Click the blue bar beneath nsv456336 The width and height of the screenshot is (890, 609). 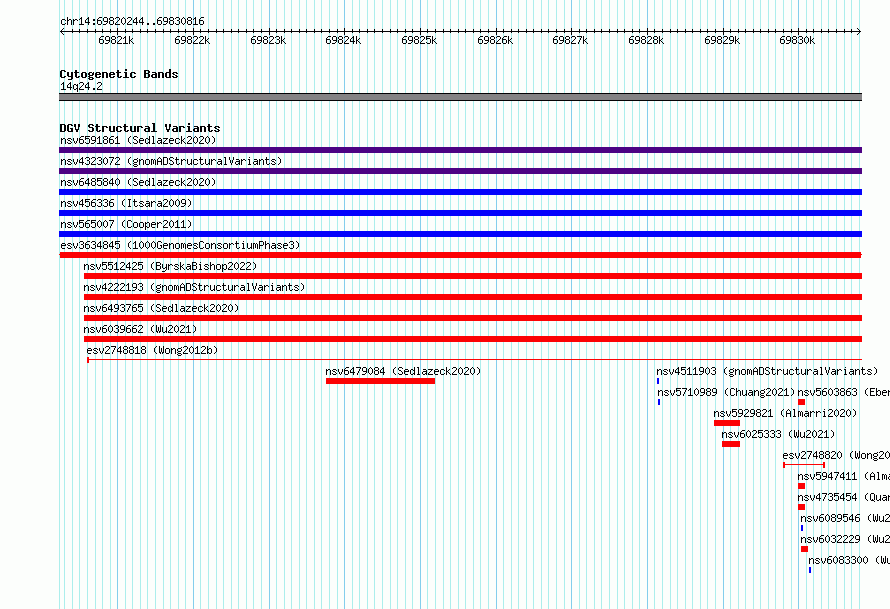click(460, 213)
